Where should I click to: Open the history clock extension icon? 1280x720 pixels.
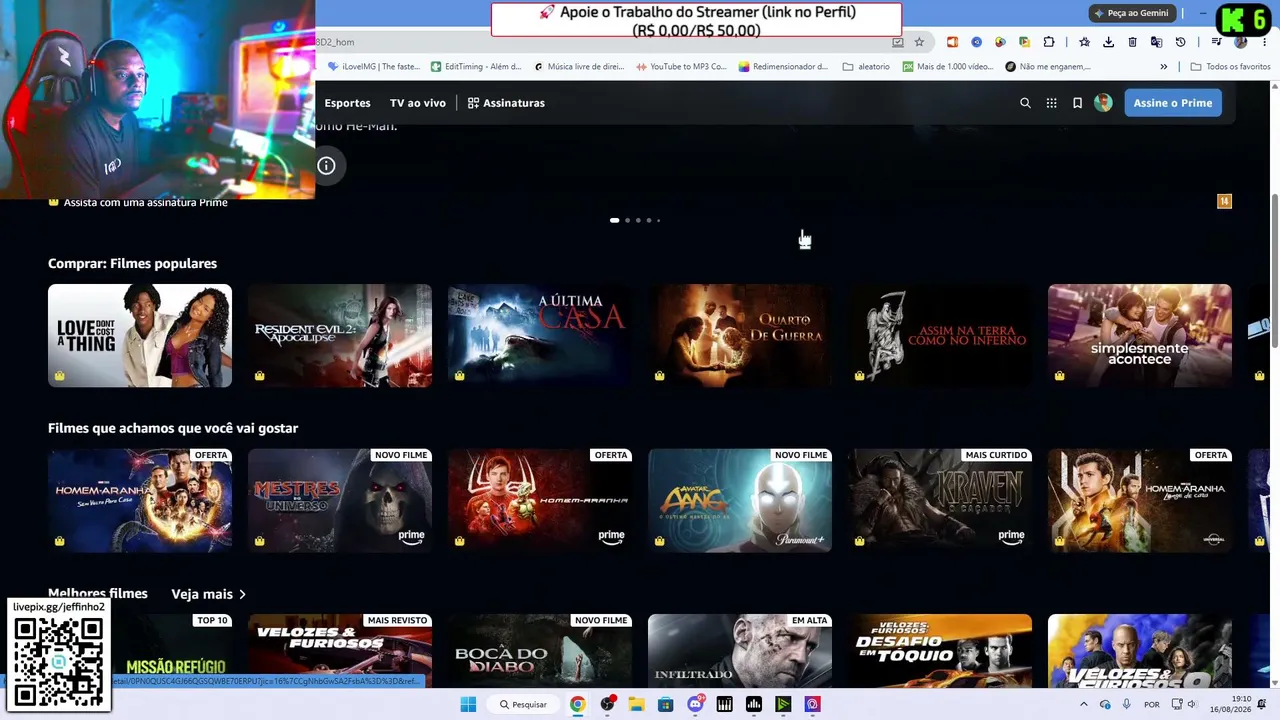click(x=1180, y=42)
